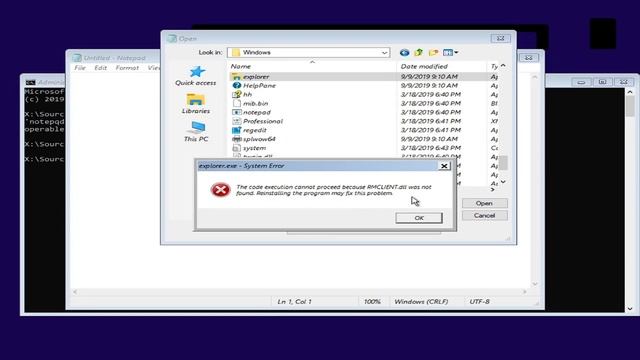Viewport: 640px width, 360px height.
Task: Click the Notepad title bar icon
Action: 77,58
